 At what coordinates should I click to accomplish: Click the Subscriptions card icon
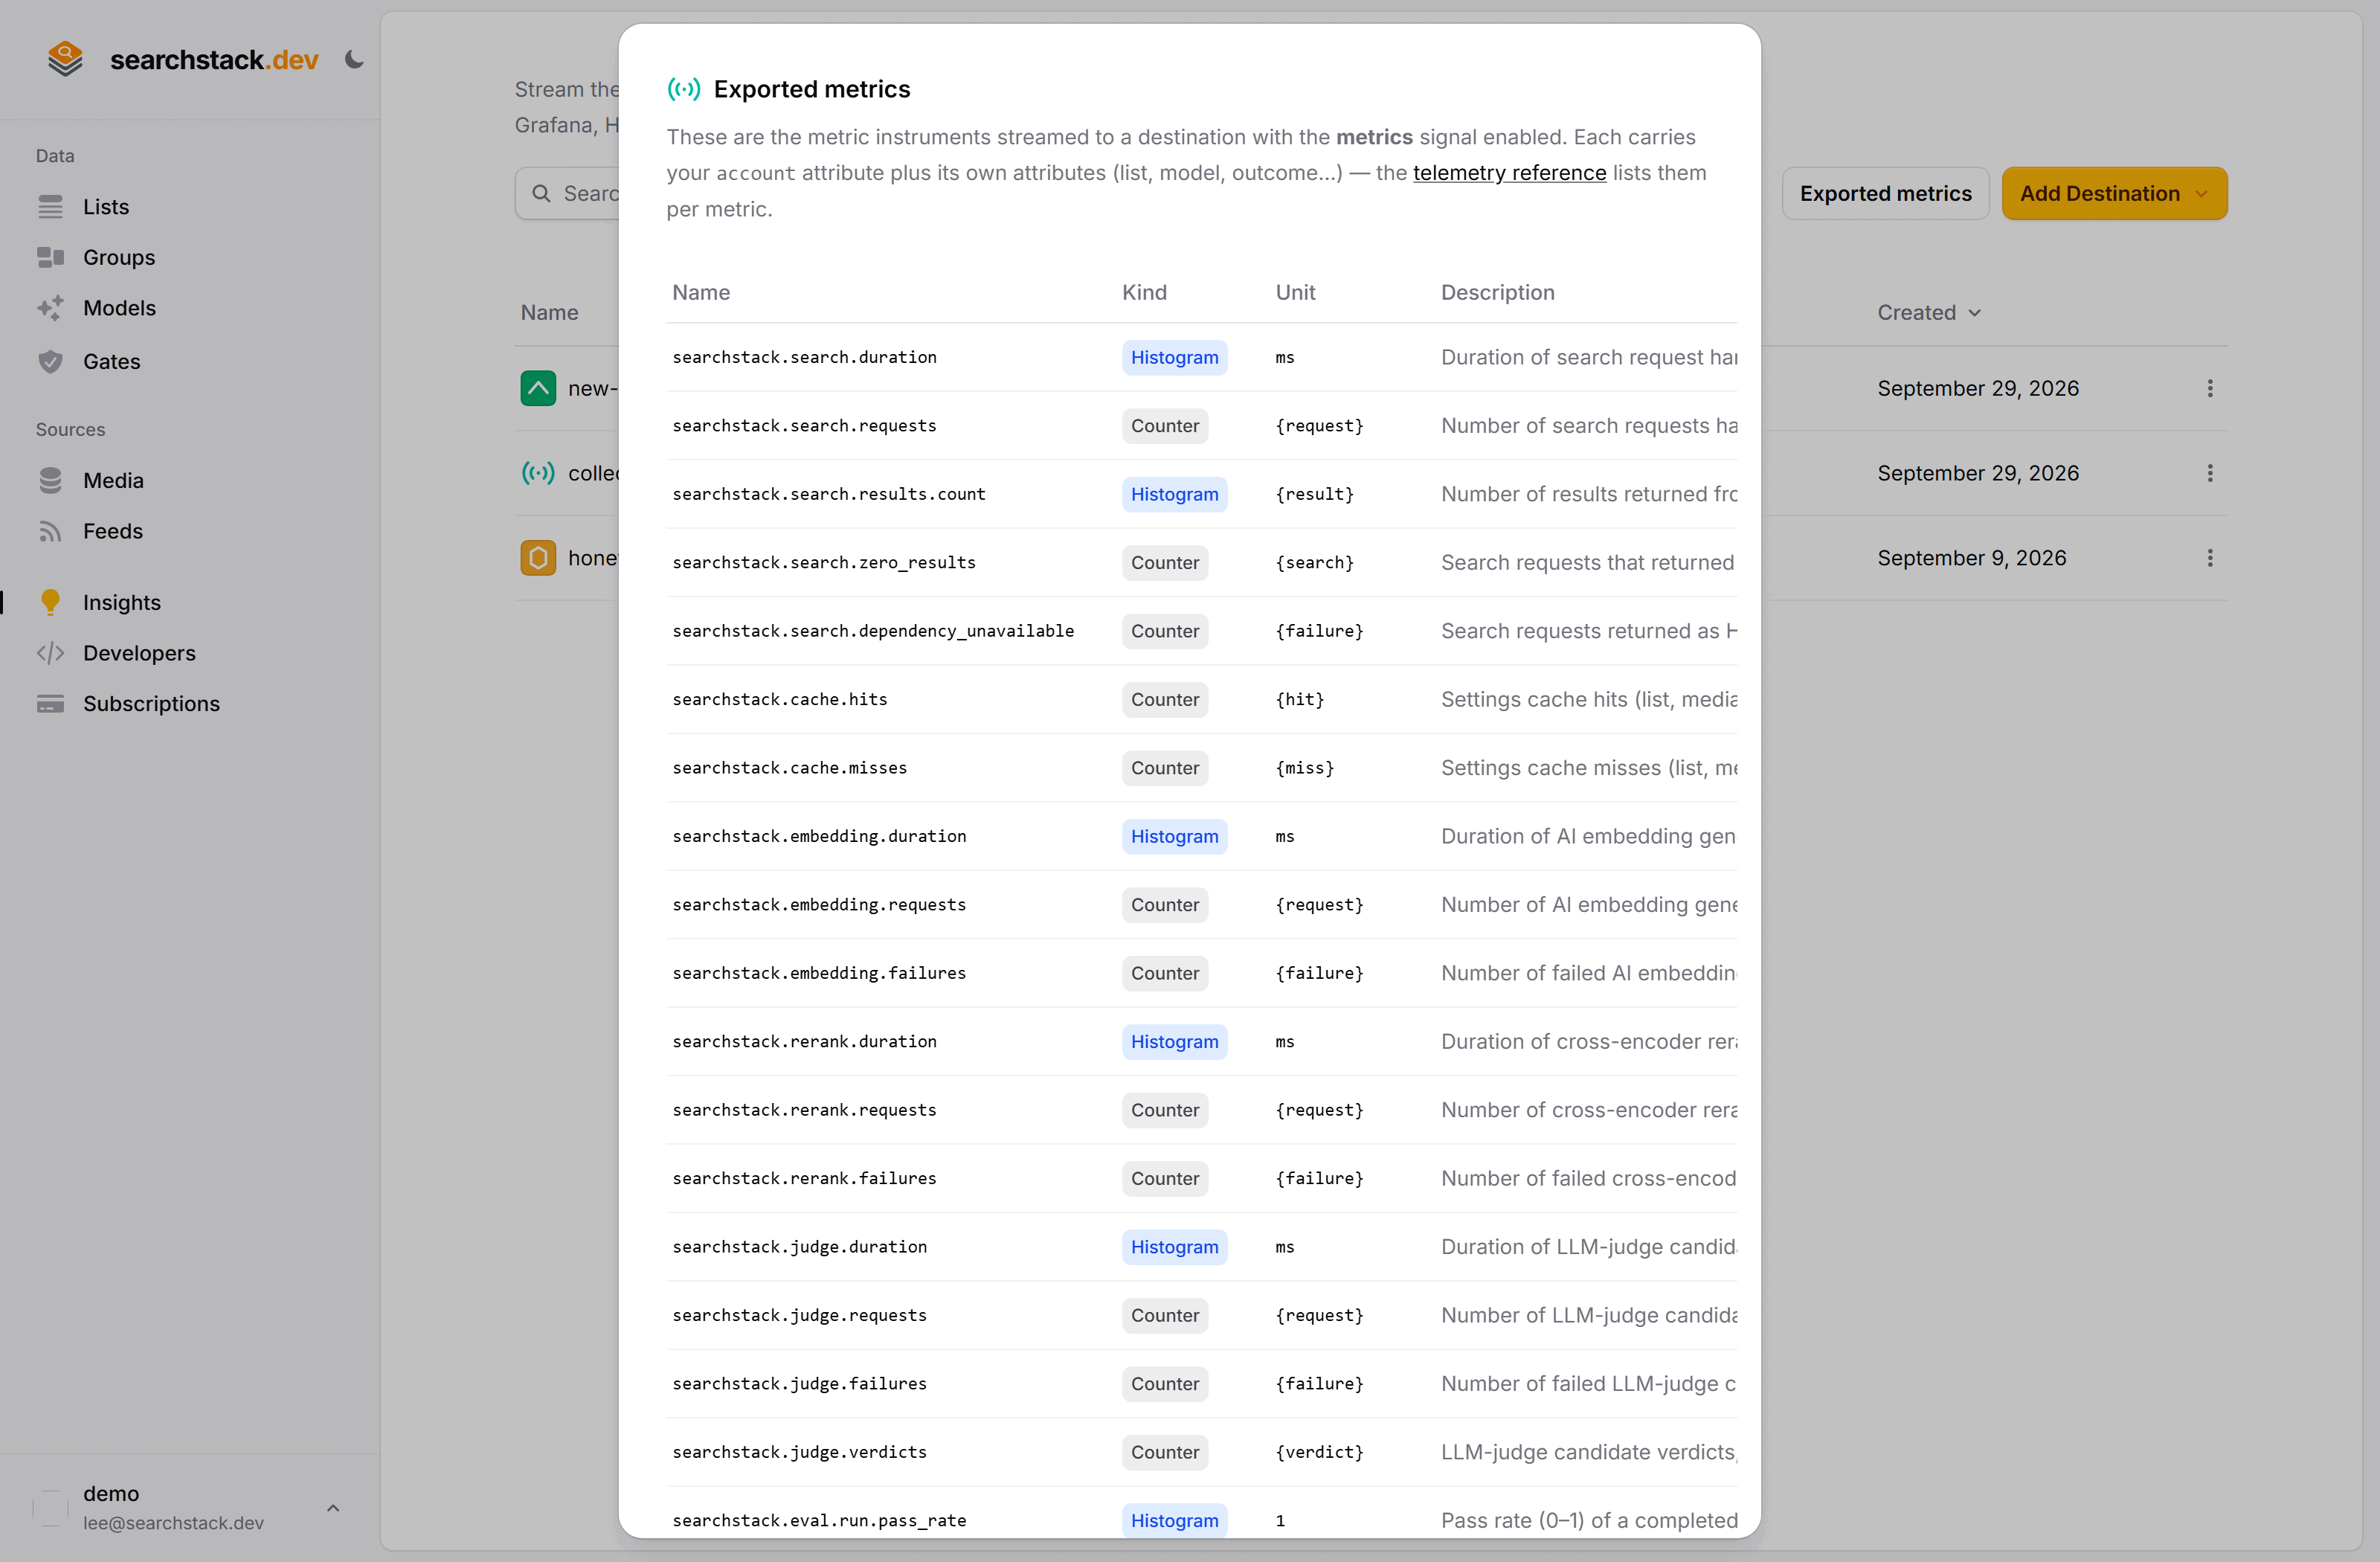click(50, 704)
